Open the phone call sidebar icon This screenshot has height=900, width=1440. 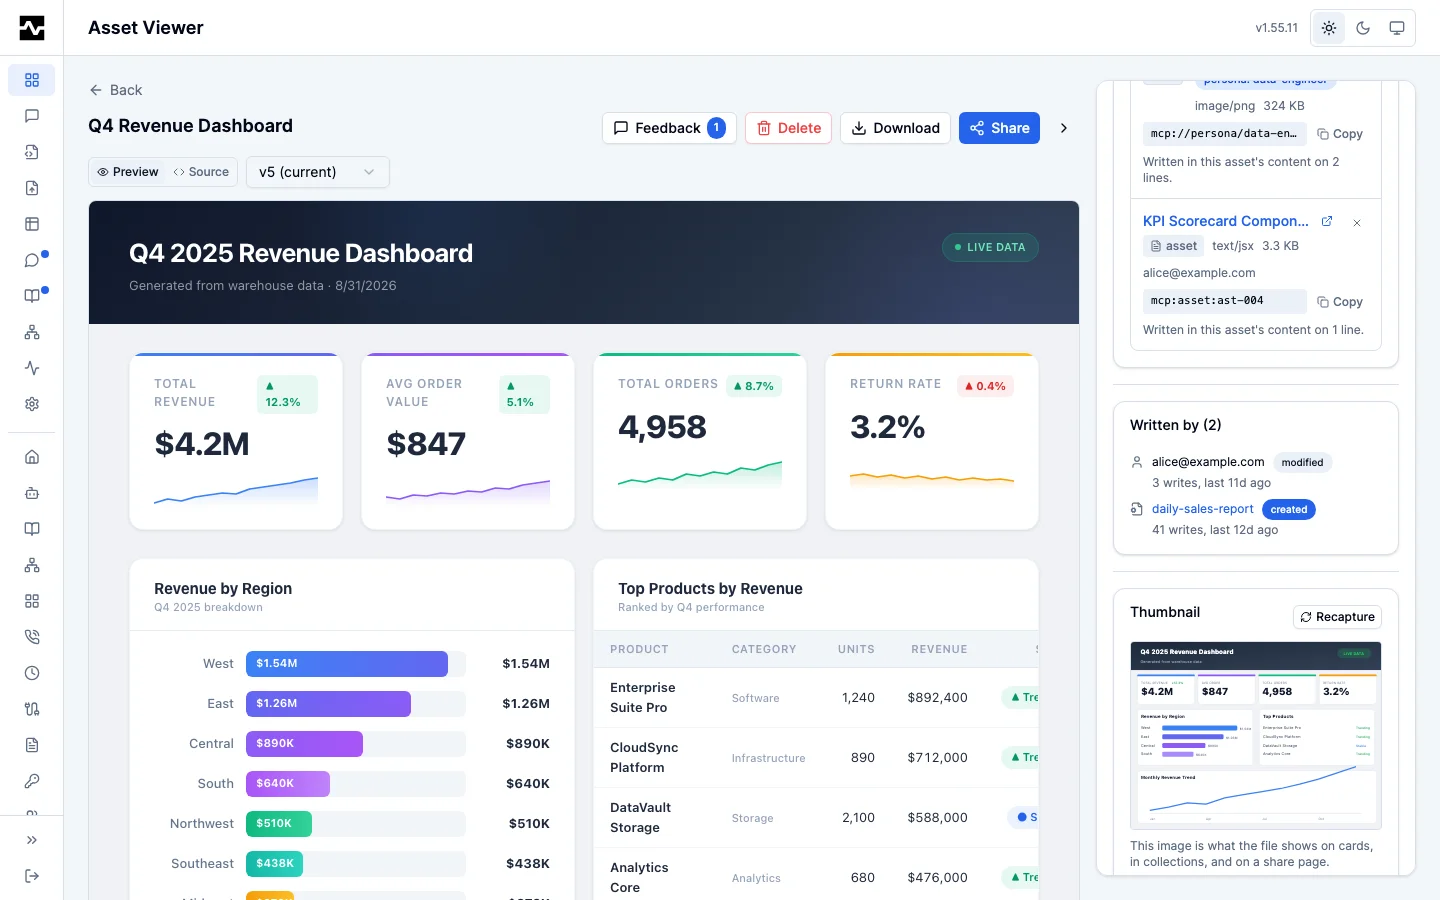[x=32, y=637]
